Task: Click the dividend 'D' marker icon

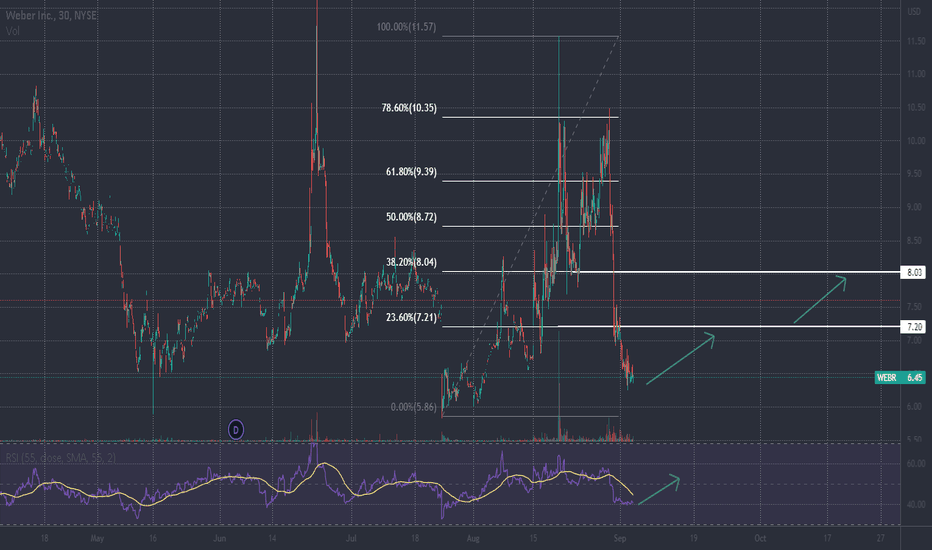Action: (x=236, y=429)
